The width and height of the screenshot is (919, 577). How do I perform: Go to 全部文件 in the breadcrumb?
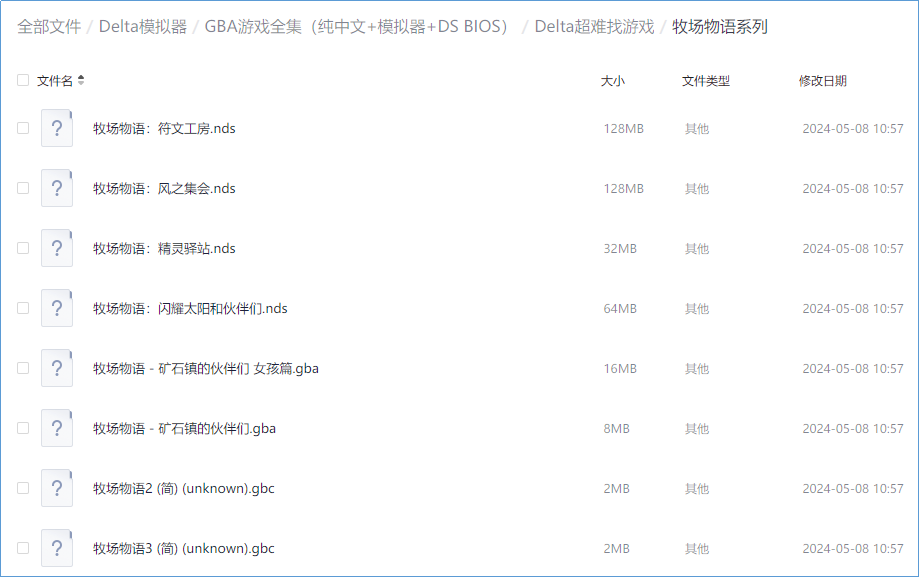pyautogui.click(x=46, y=29)
